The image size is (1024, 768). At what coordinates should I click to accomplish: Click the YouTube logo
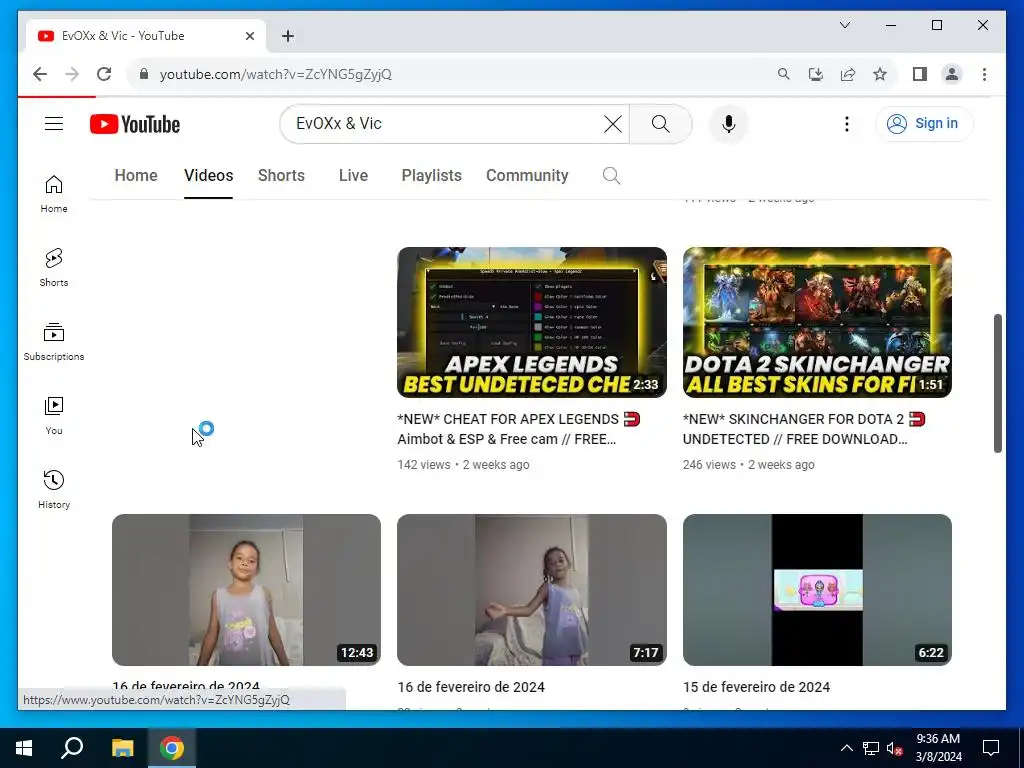135,124
